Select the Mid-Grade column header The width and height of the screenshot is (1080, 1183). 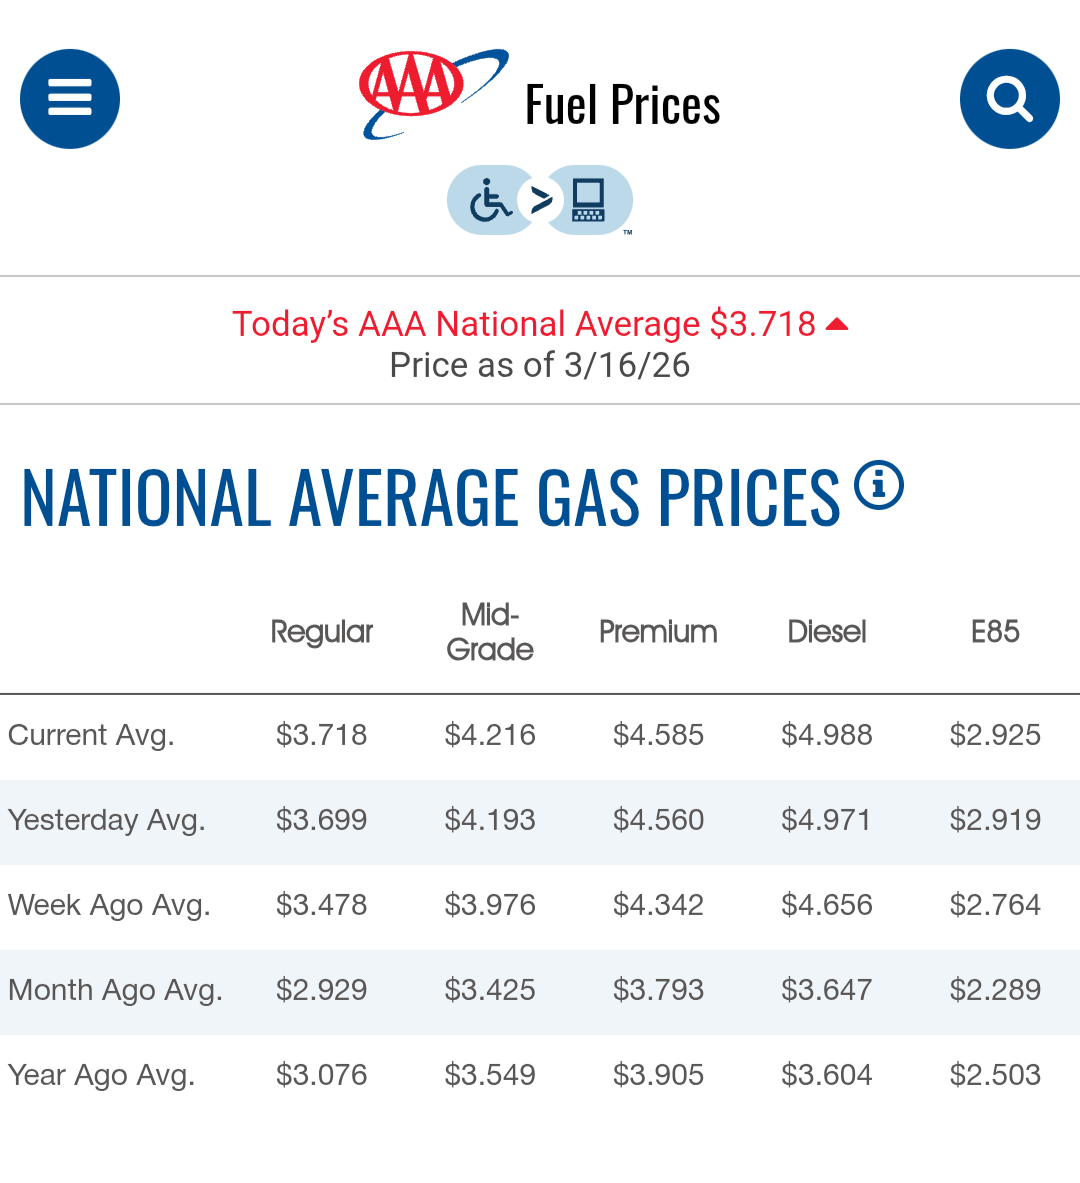[x=490, y=631]
